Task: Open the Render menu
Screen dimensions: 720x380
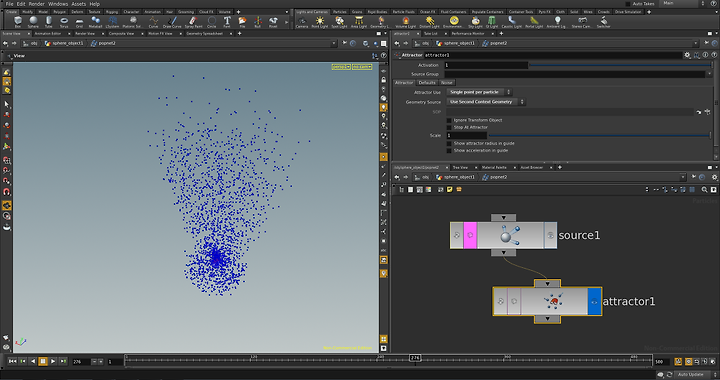Action: pyautogui.click(x=37, y=4)
